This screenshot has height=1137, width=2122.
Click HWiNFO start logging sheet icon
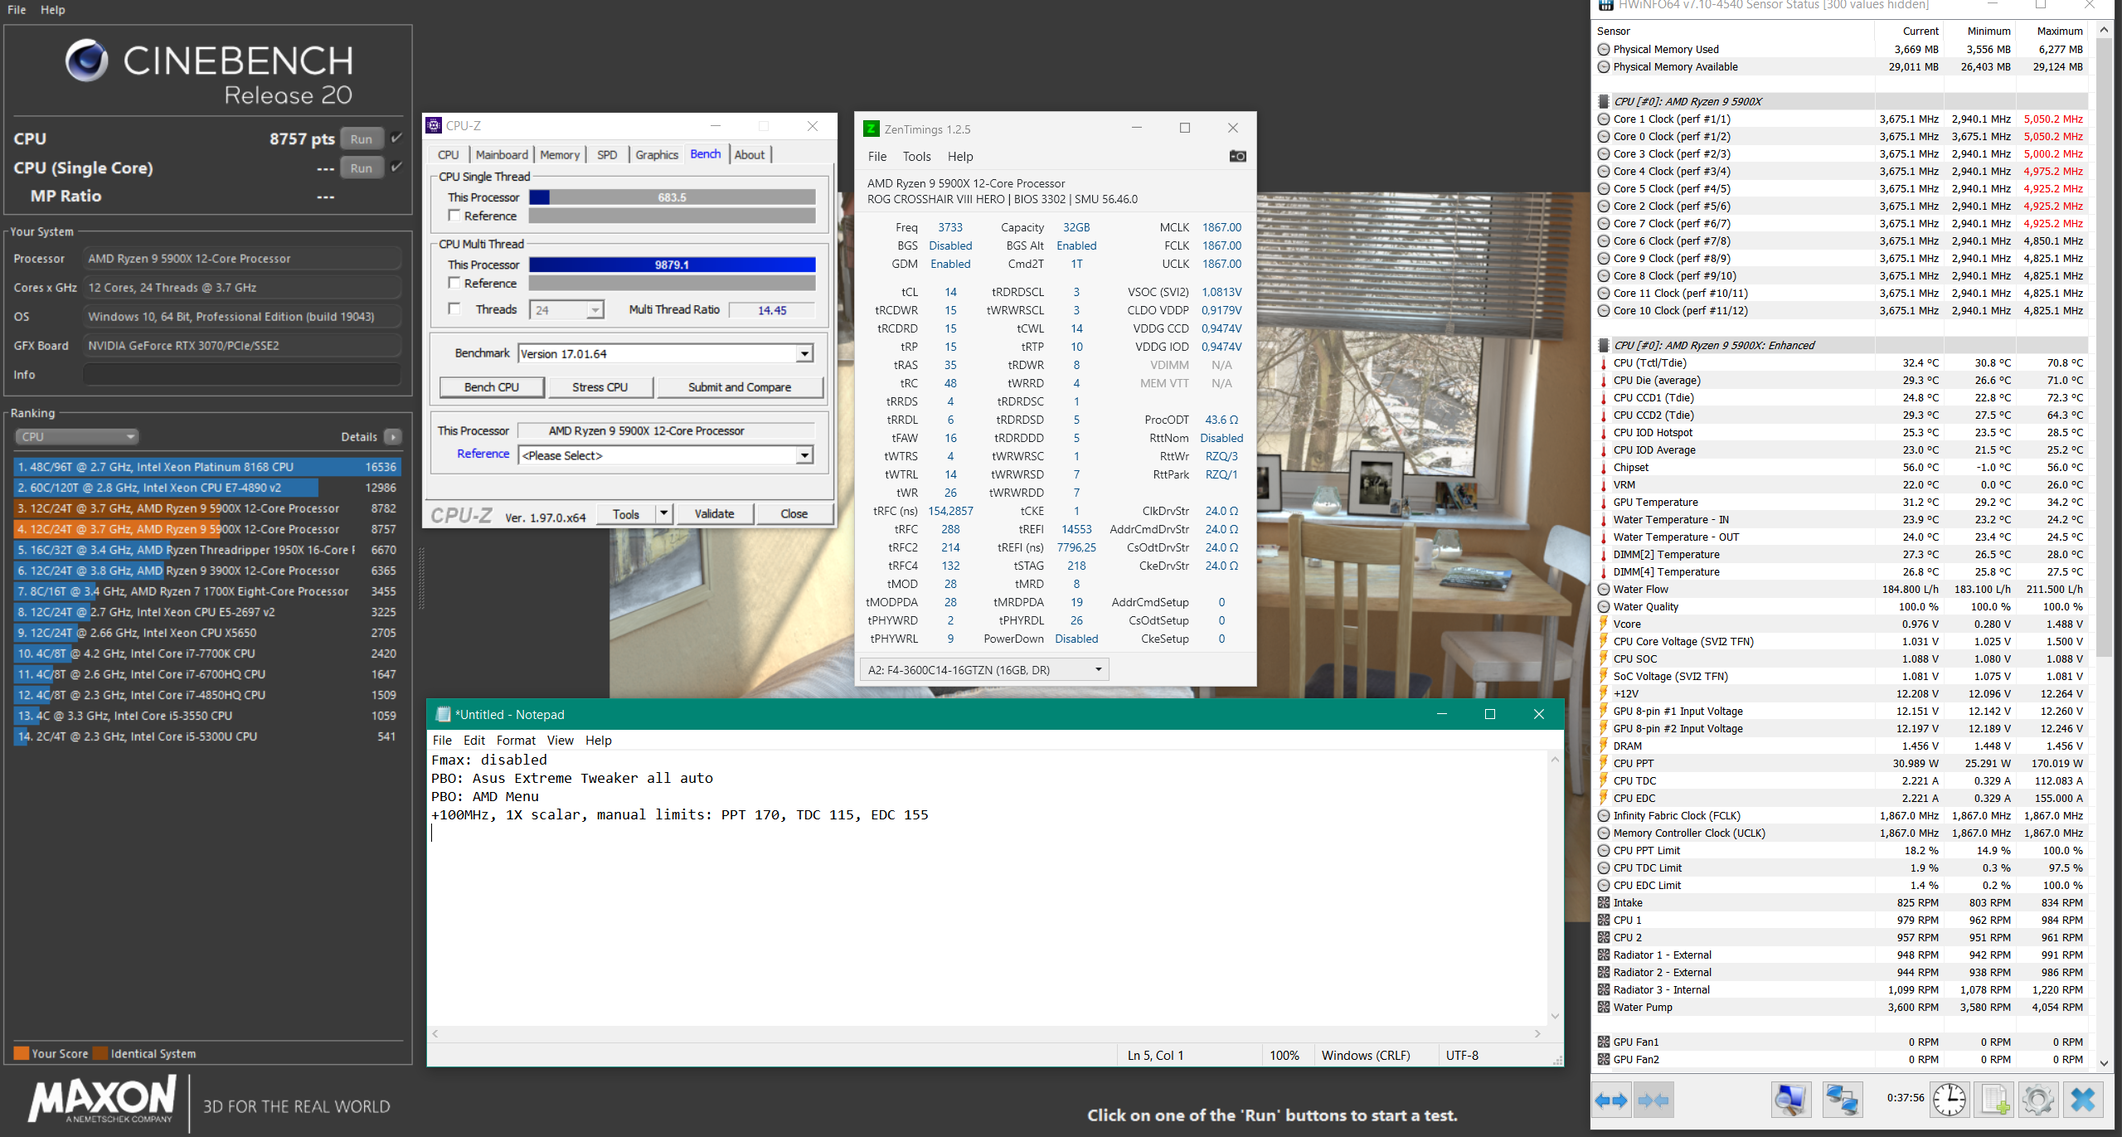point(1995,1100)
